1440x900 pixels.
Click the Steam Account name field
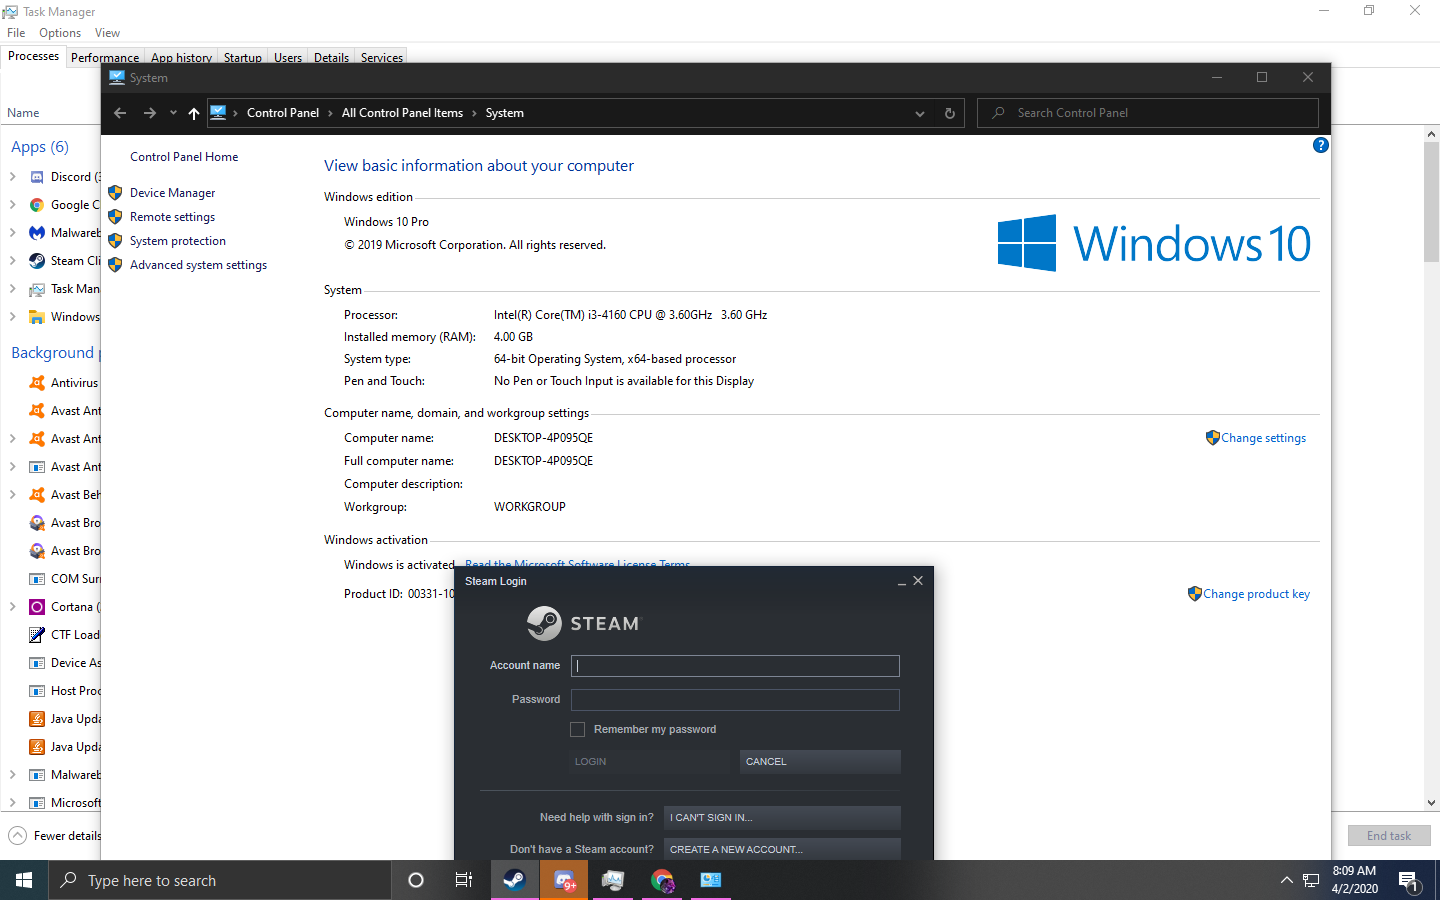click(x=735, y=666)
